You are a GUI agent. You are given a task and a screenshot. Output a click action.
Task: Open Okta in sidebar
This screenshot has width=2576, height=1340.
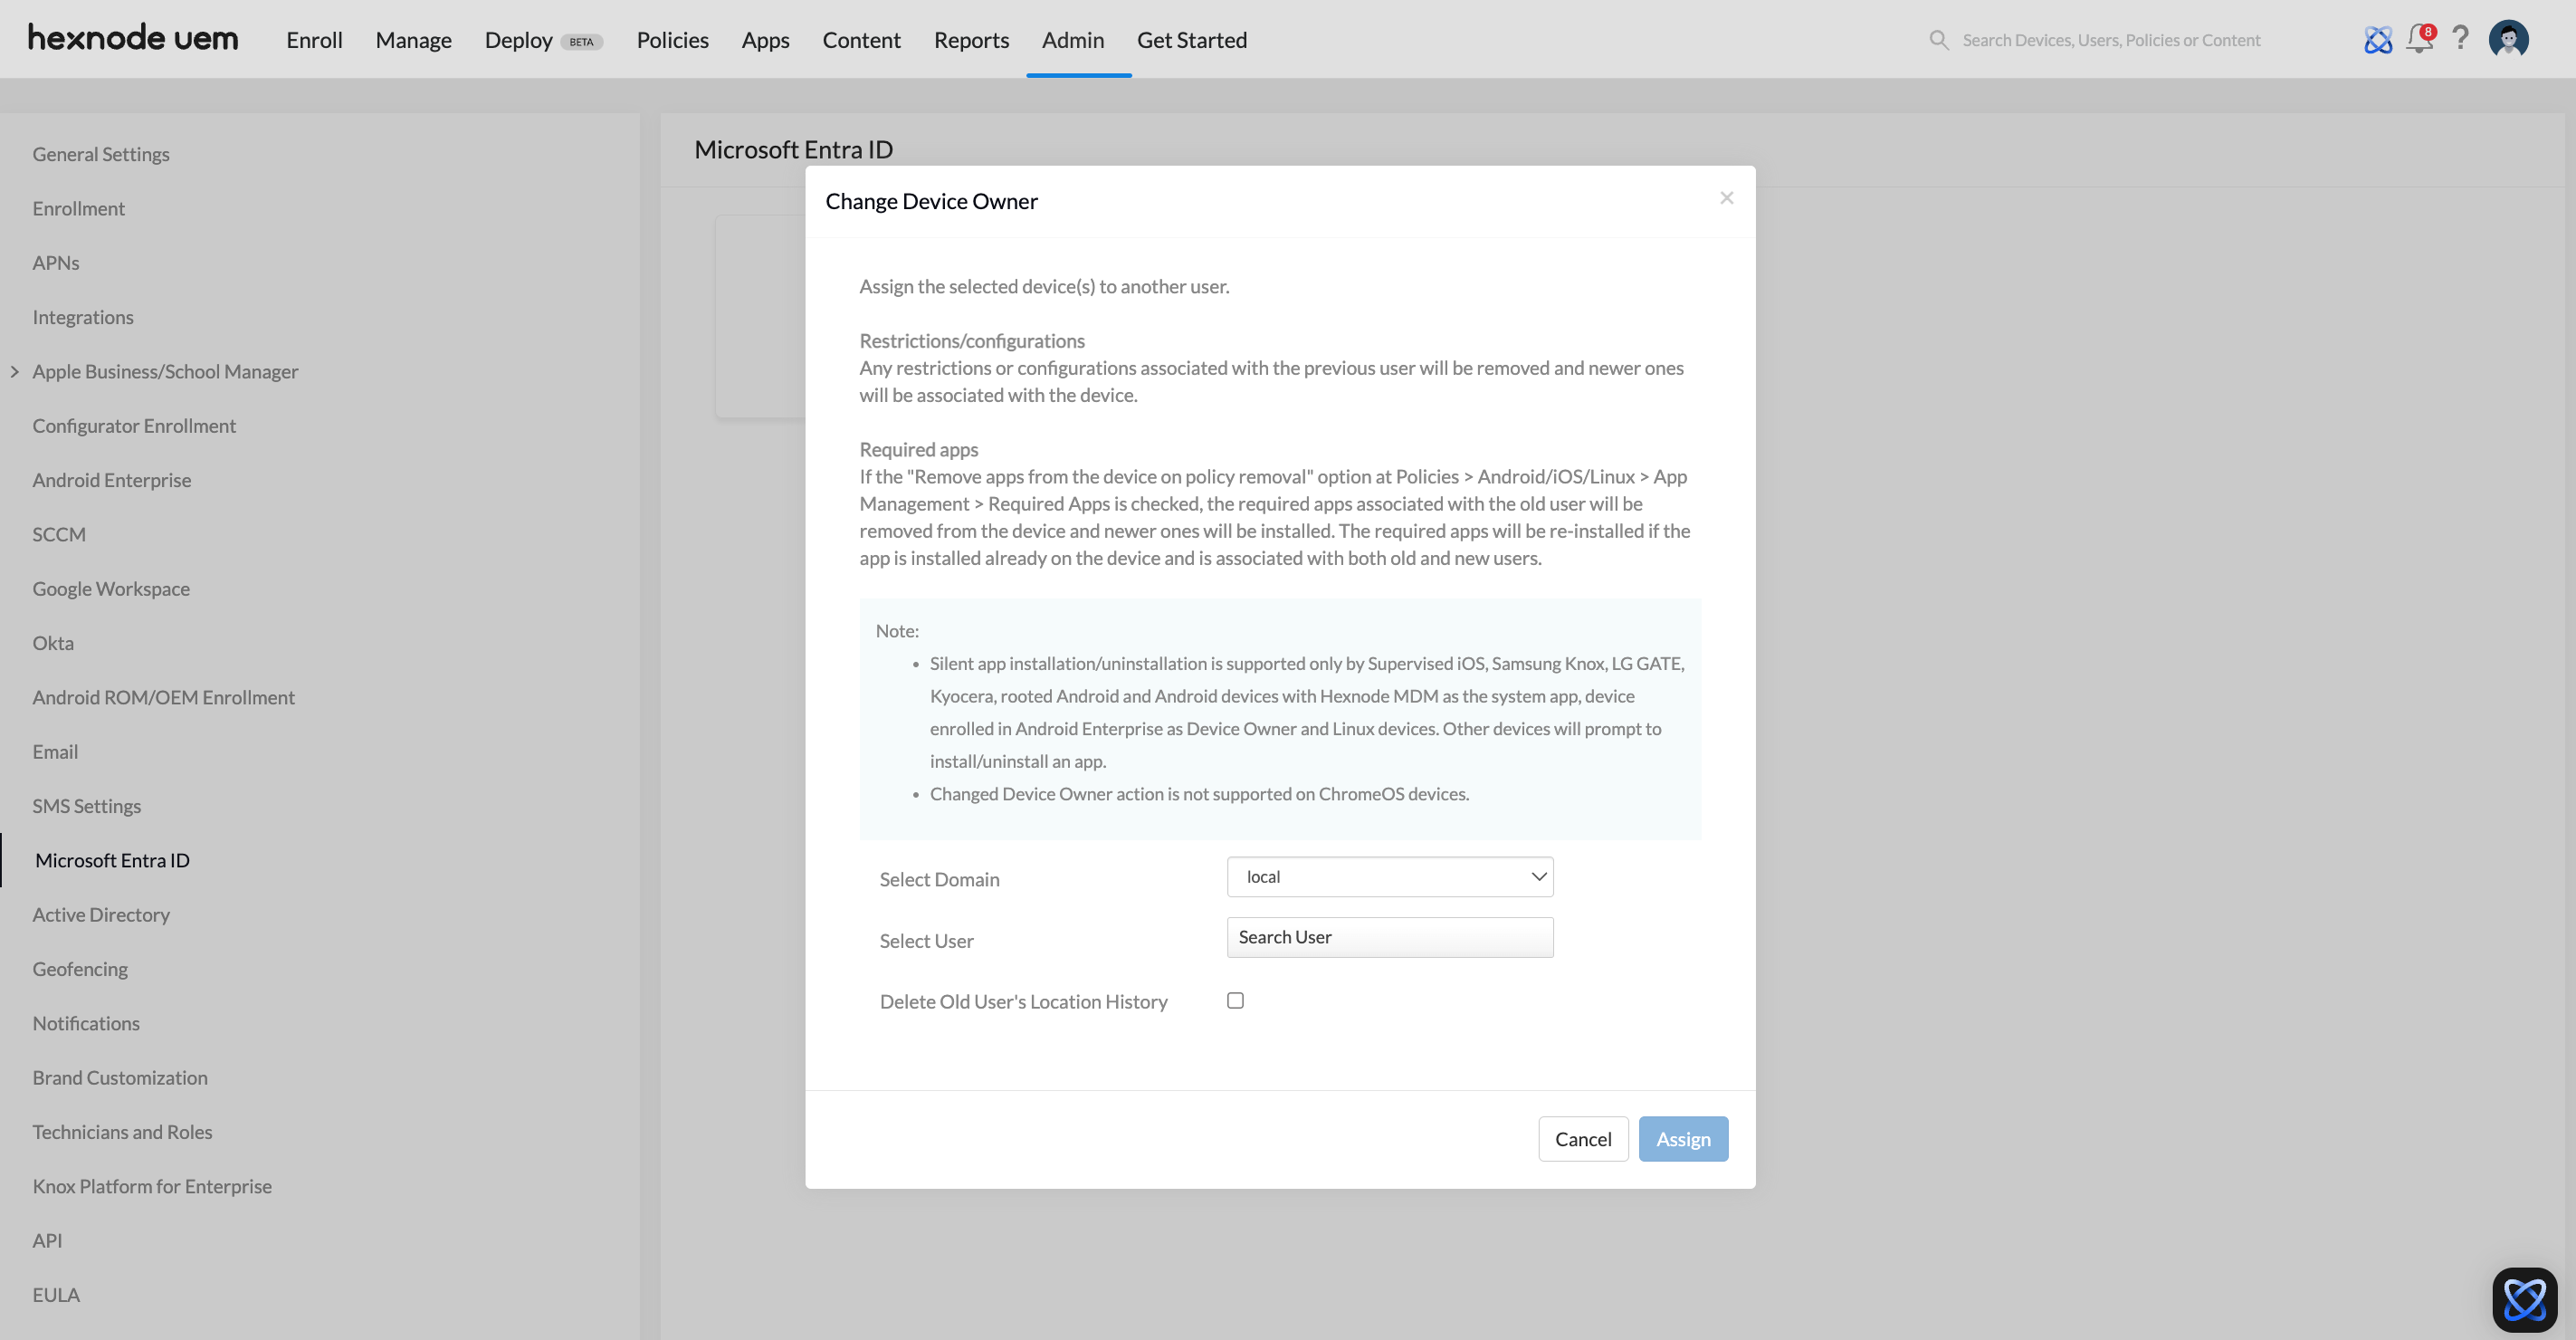pyautogui.click(x=52, y=643)
